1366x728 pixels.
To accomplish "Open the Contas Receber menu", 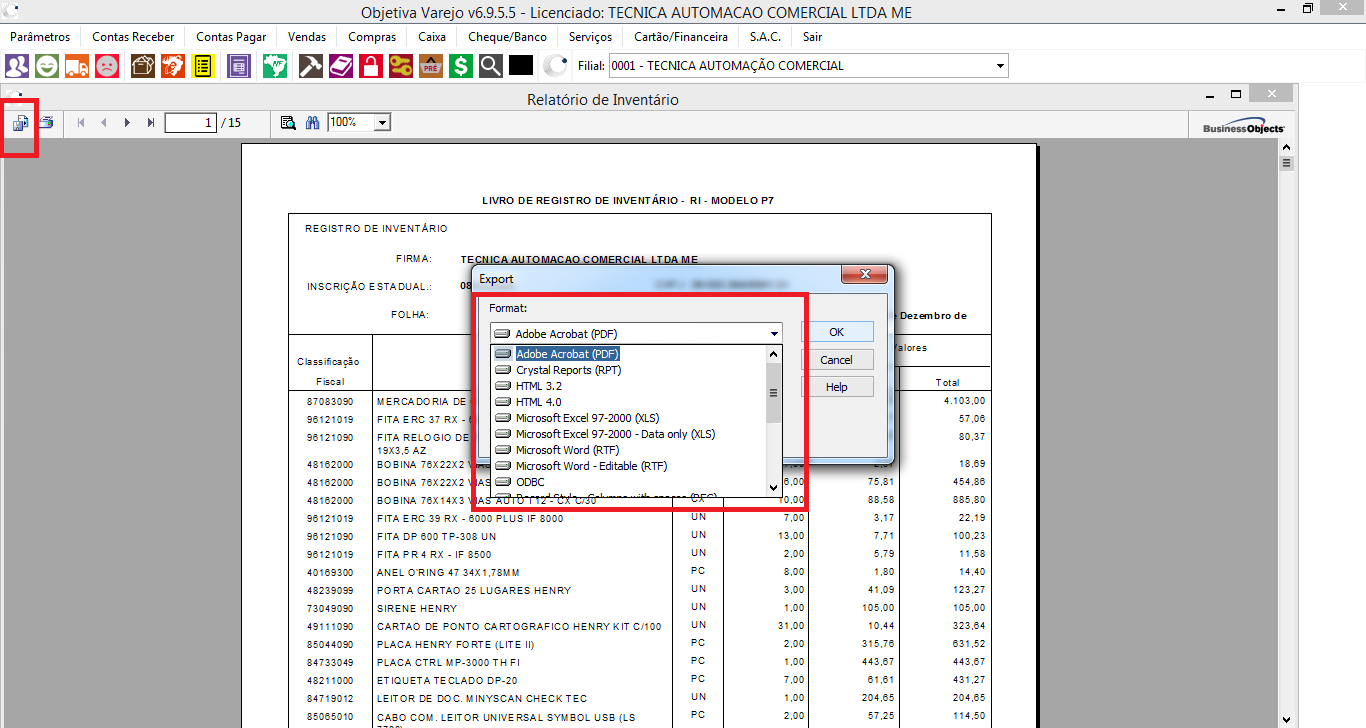I will tap(133, 37).
